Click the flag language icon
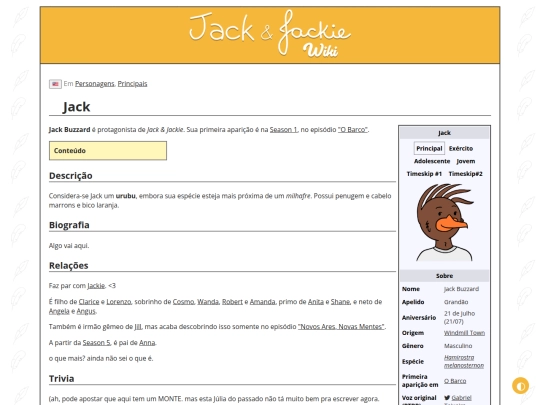 point(55,84)
